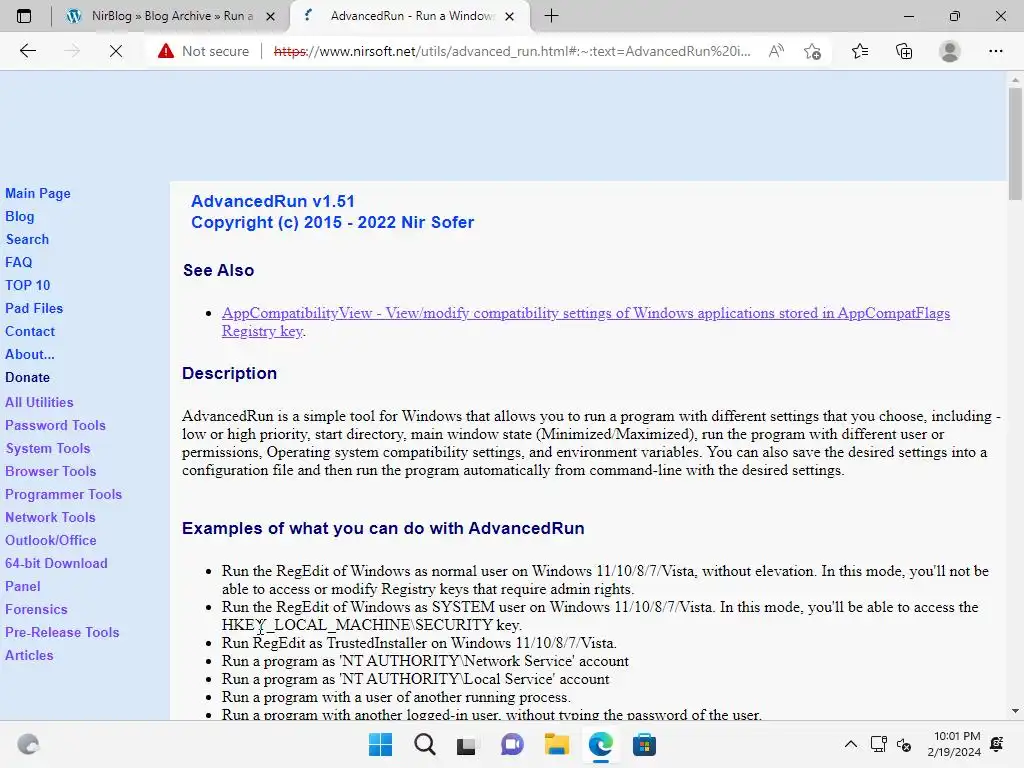Open the muted volume tray icon
The width and height of the screenshot is (1024, 768).
[x=904, y=744]
